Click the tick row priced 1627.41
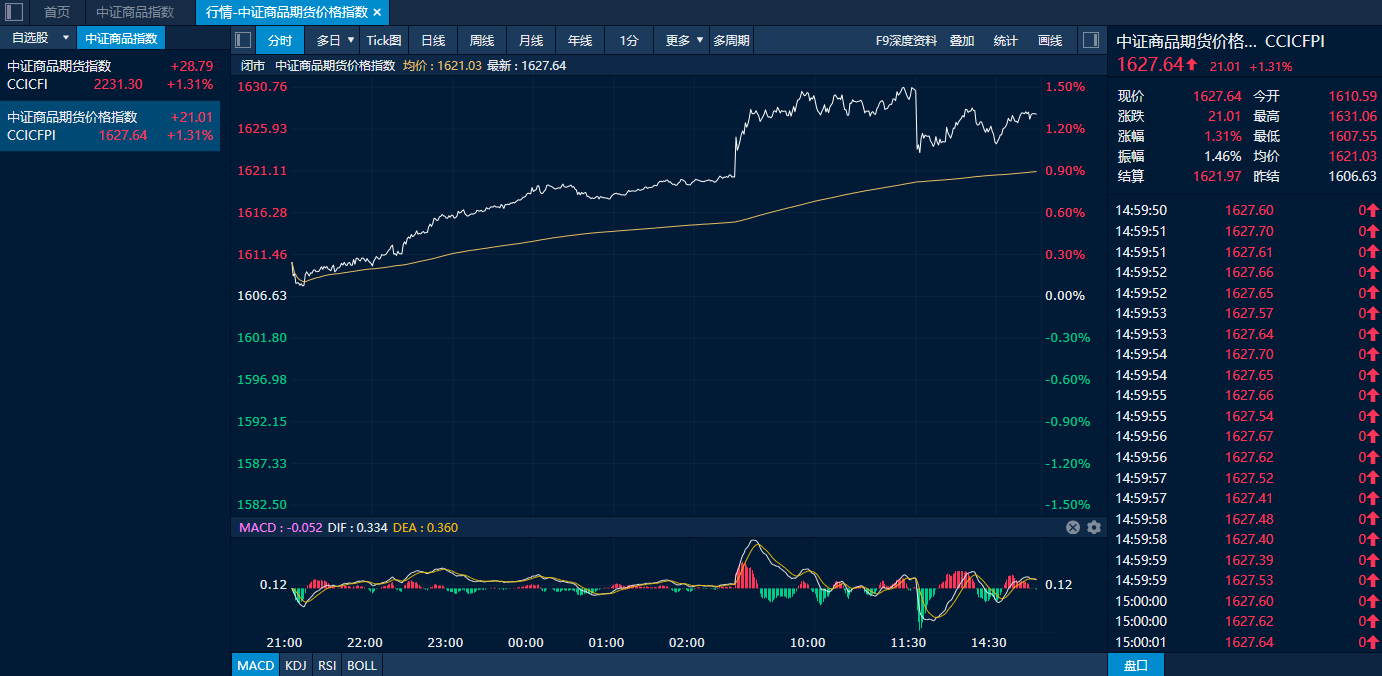Screen dimensions: 1382x676 click(x=1245, y=498)
